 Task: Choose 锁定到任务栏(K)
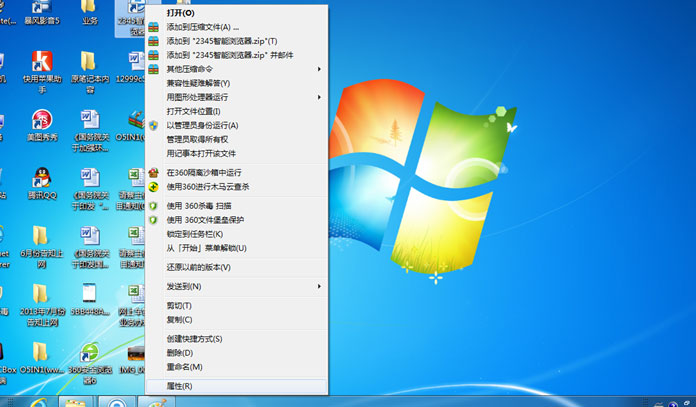click(237, 234)
